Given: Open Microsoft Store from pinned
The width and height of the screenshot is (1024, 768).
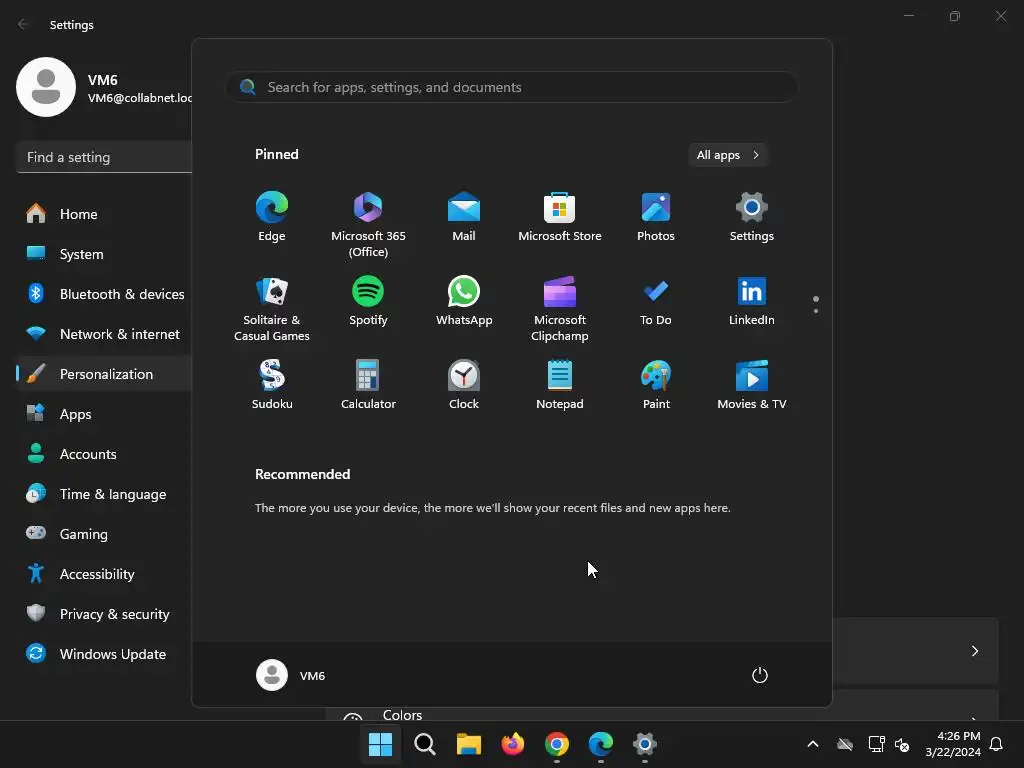Looking at the screenshot, I should coord(560,217).
